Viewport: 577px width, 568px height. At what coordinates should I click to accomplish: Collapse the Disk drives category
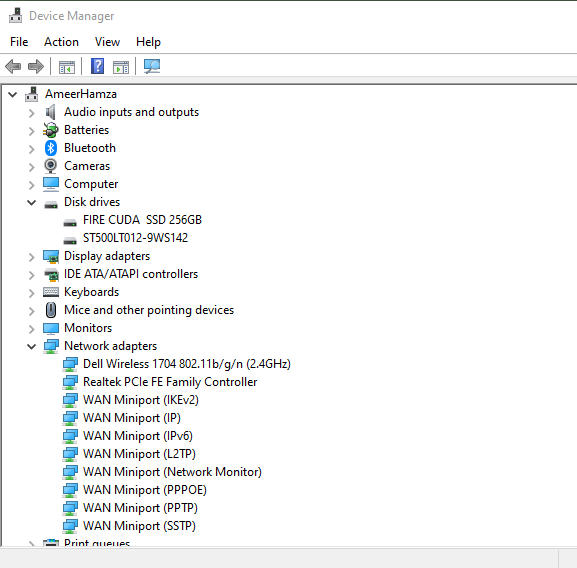(x=32, y=202)
